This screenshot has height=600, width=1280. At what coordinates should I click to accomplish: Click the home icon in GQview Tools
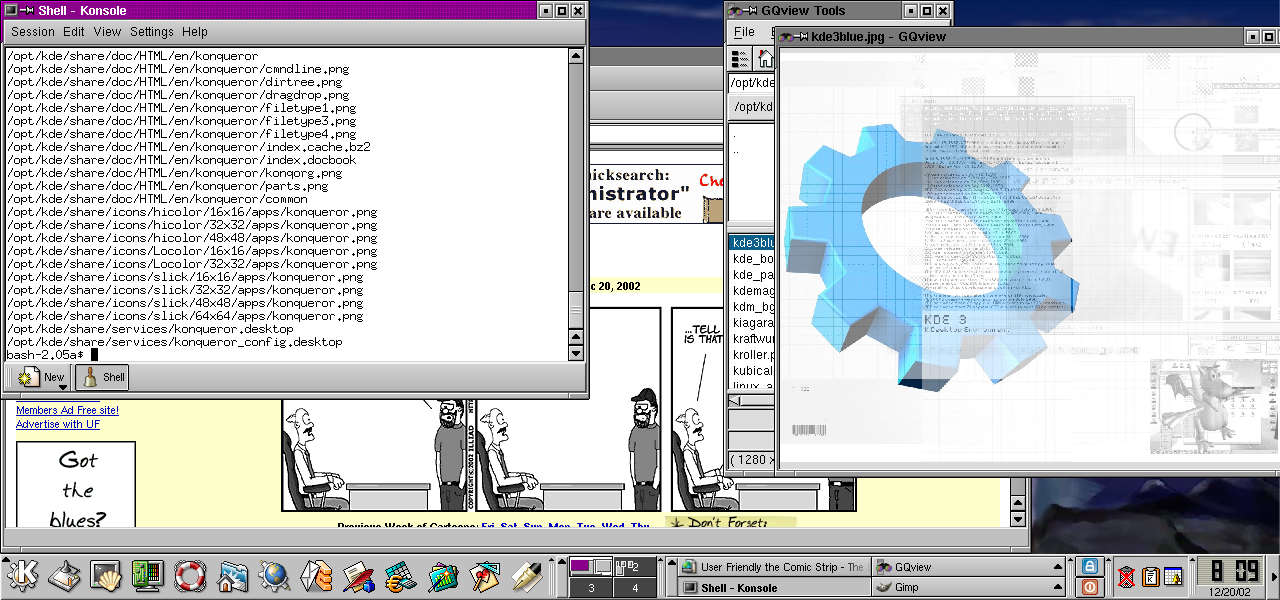765,58
